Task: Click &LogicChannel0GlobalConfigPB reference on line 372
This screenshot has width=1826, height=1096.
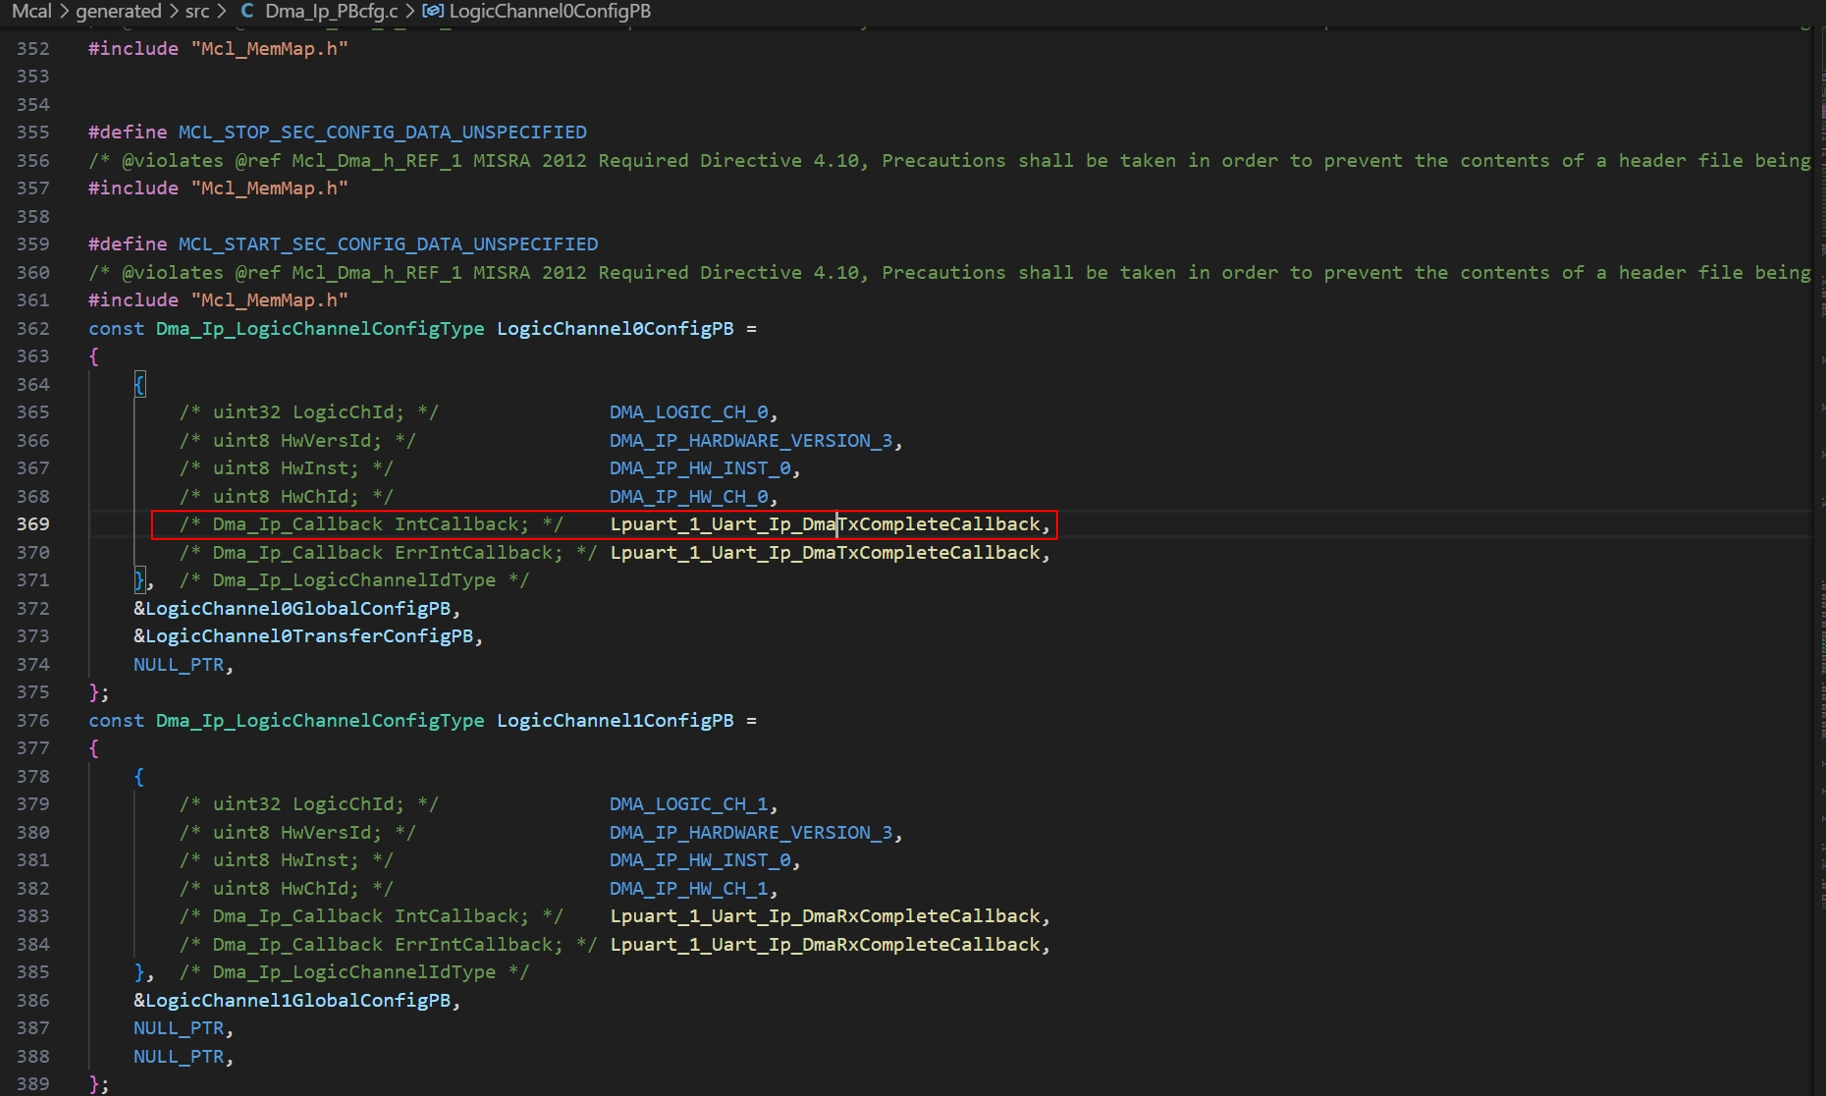Action: 296,608
